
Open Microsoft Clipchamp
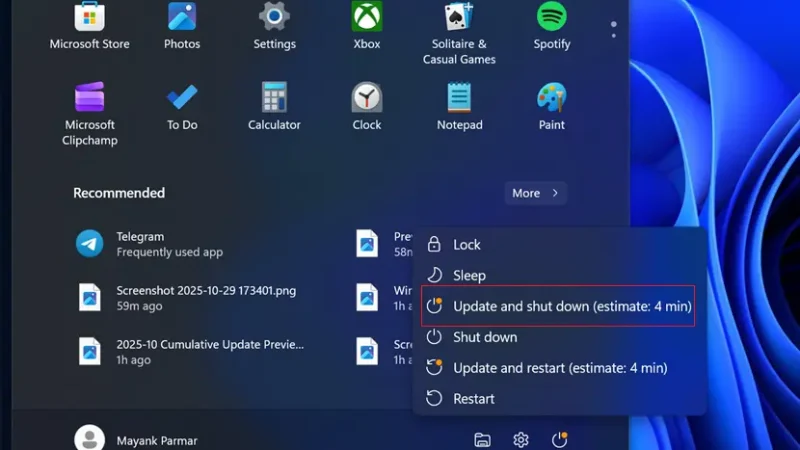(x=90, y=114)
